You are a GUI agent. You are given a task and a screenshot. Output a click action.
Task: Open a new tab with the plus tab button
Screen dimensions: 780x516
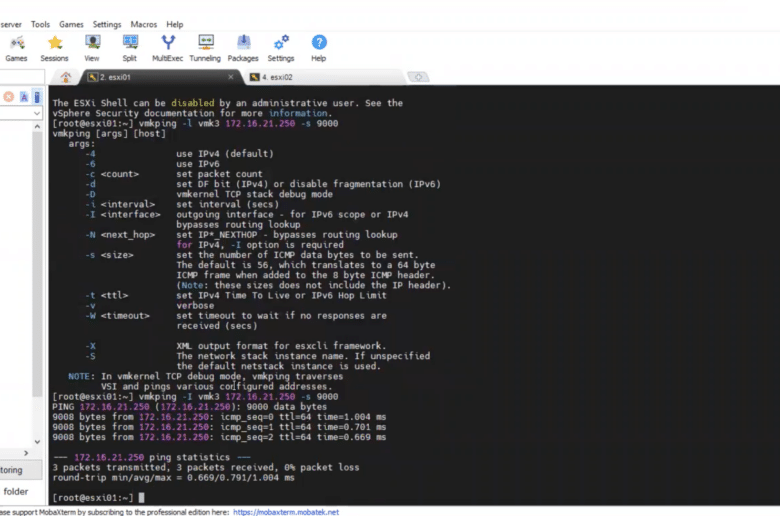(x=418, y=77)
